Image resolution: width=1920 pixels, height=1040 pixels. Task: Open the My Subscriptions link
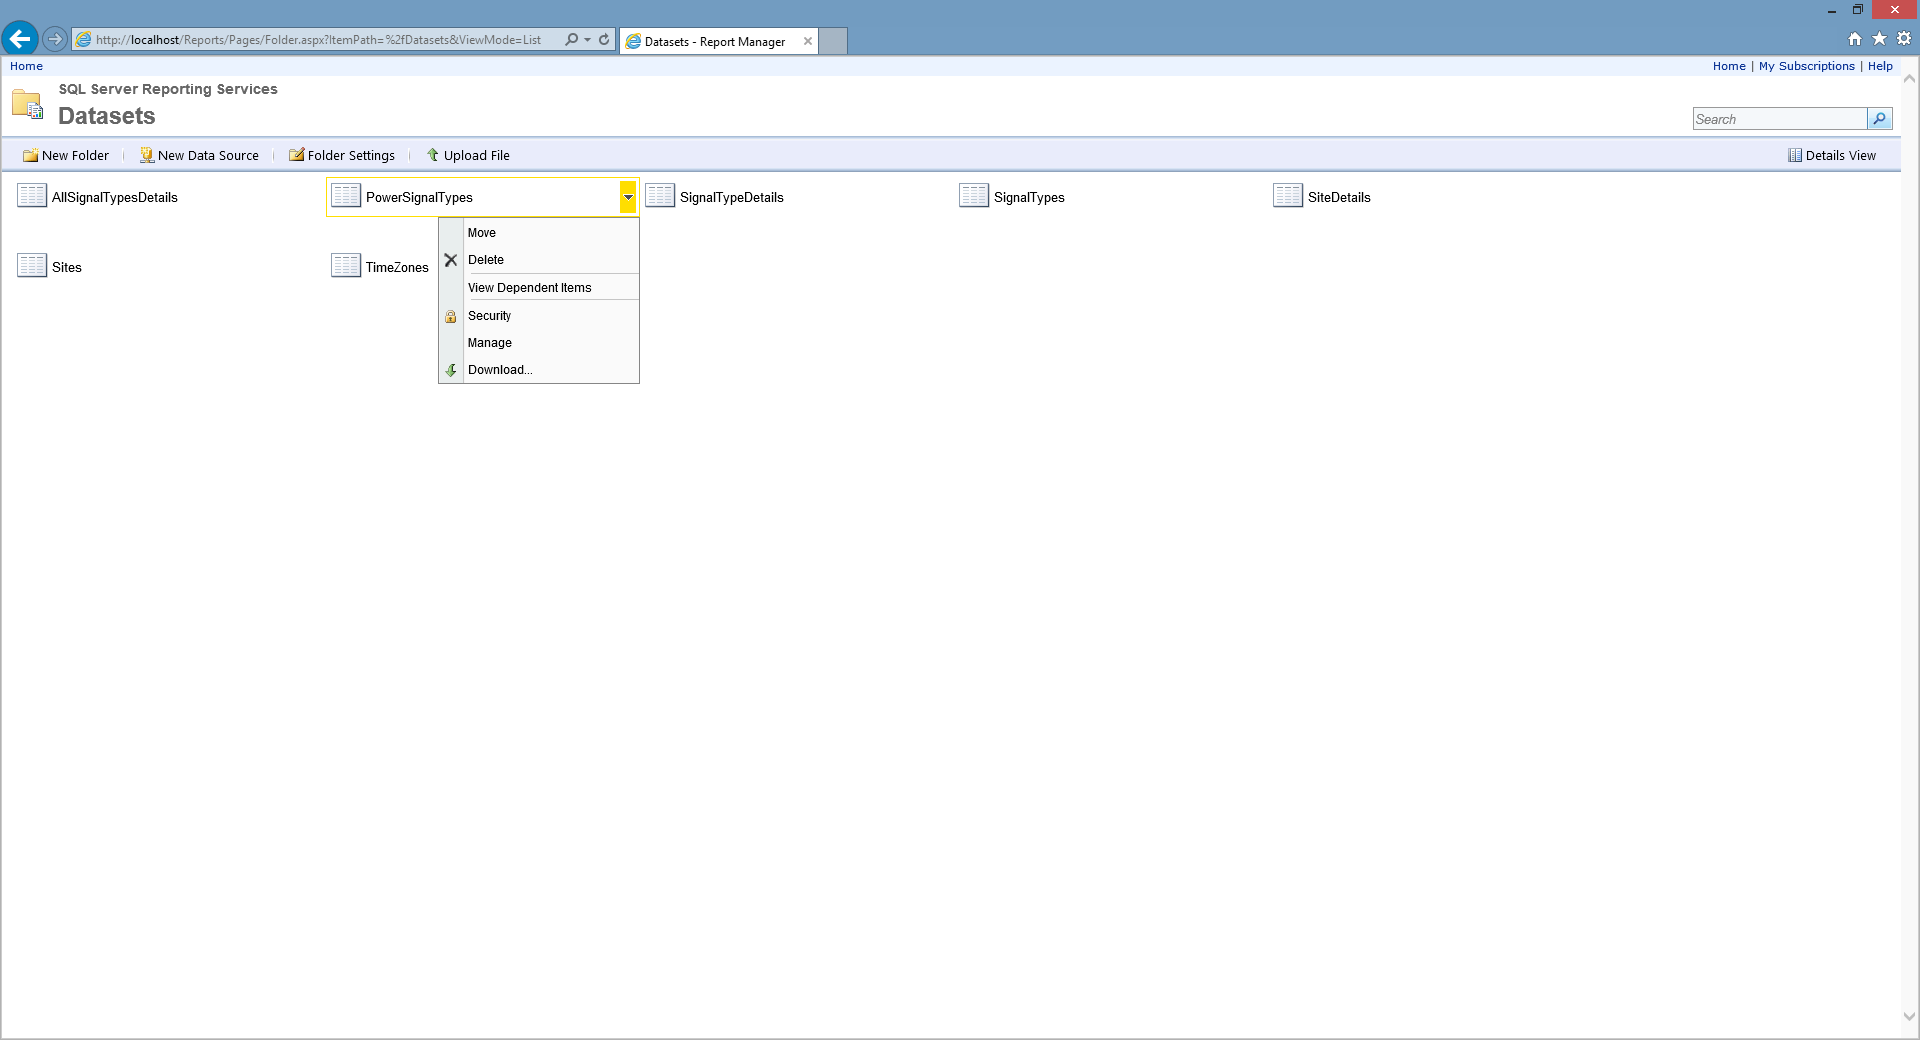tap(1806, 66)
